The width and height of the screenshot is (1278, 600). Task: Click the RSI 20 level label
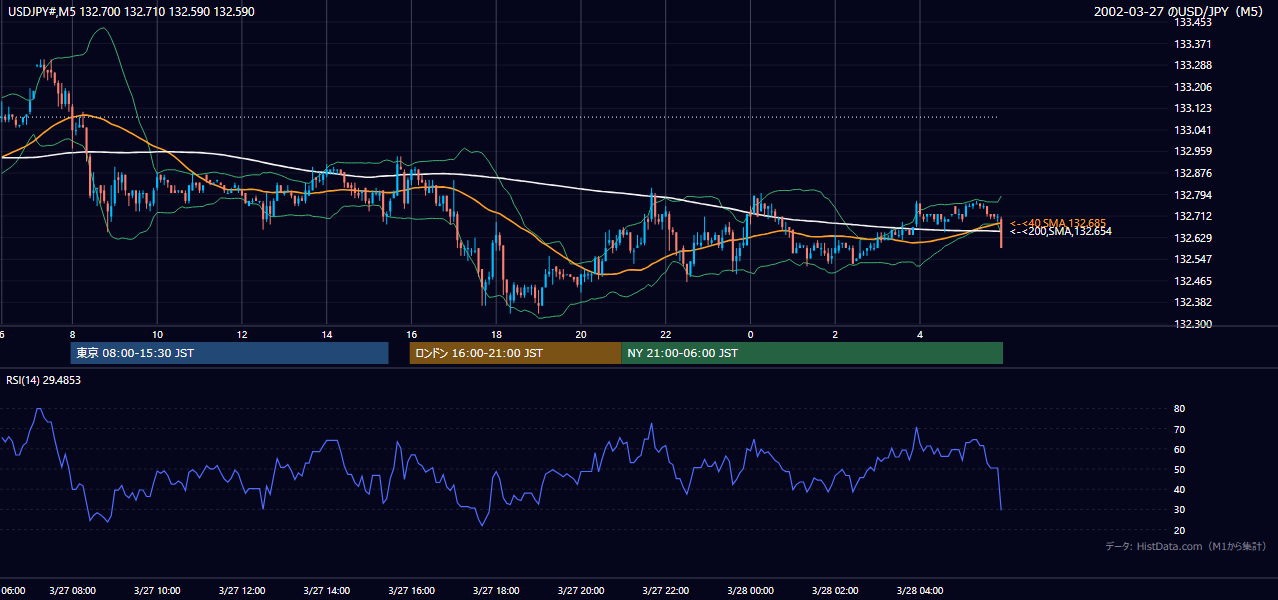[1179, 530]
